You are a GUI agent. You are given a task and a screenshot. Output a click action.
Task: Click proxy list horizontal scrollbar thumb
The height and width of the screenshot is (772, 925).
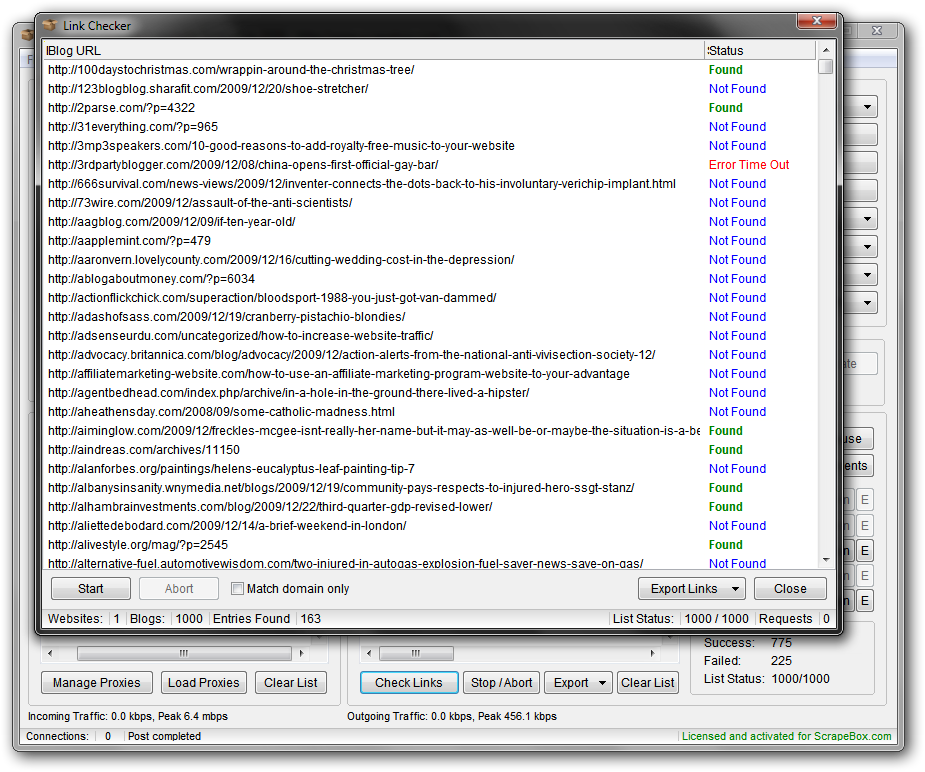tap(184, 653)
